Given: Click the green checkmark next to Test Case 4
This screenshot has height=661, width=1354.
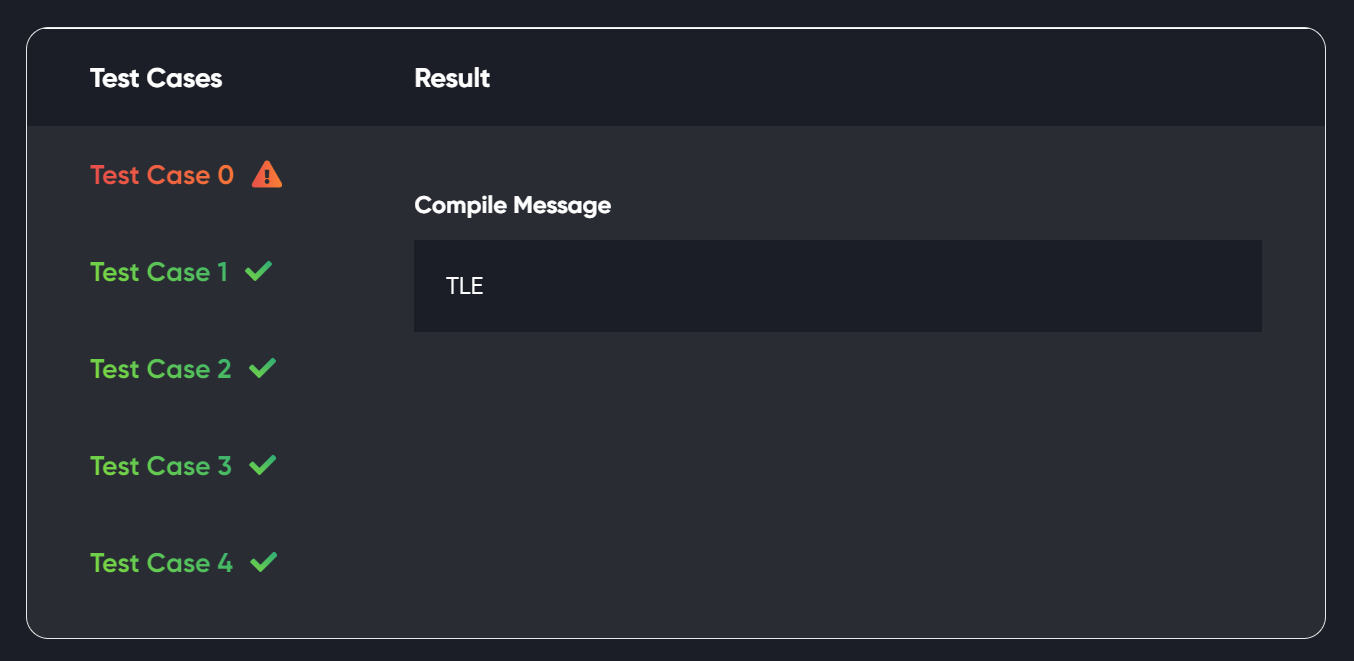Looking at the screenshot, I should 263,562.
